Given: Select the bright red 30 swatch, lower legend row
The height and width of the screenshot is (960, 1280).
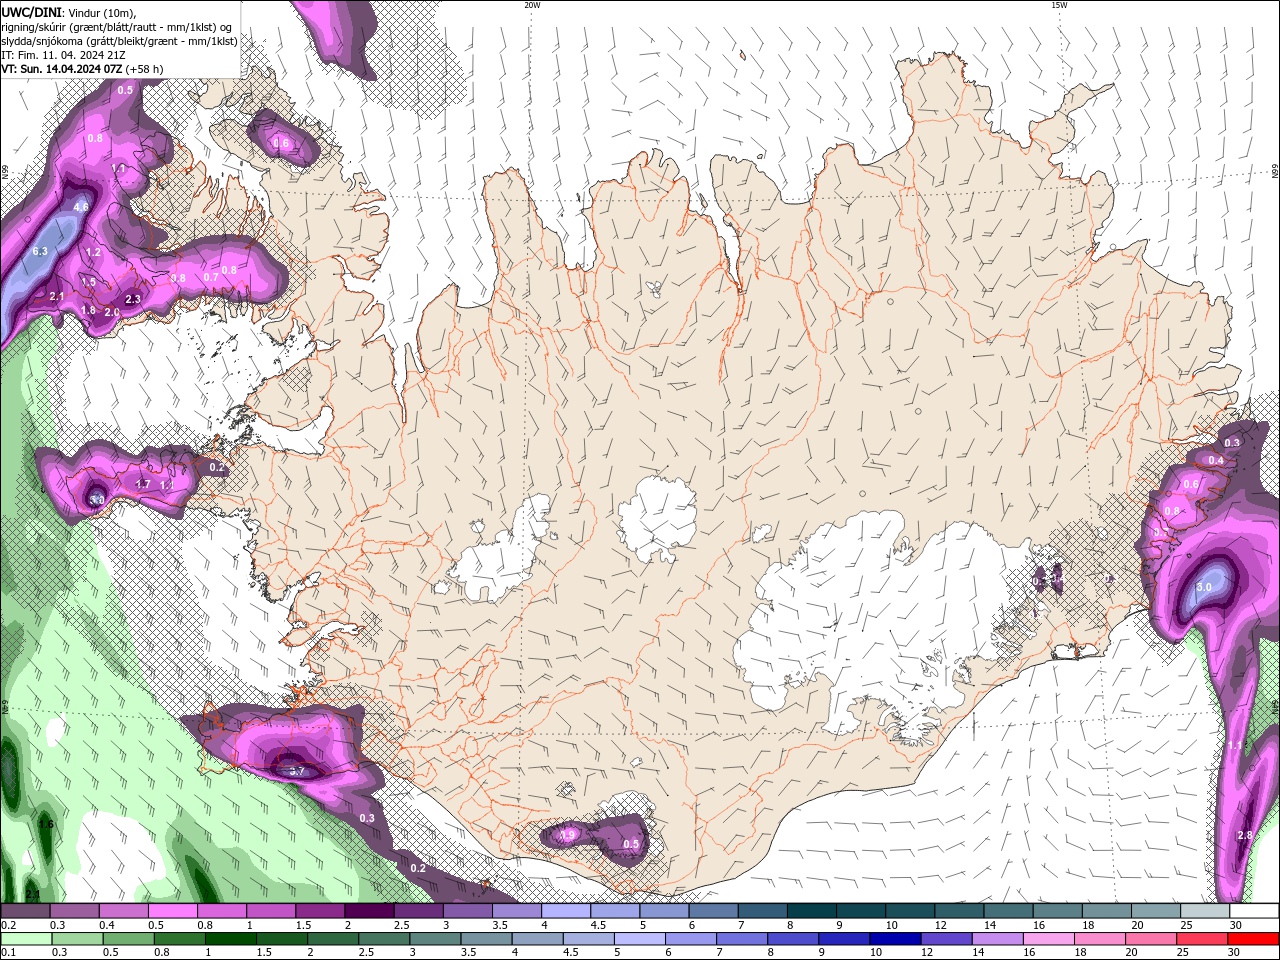Looking at the screenshot, I should 1252,939.
